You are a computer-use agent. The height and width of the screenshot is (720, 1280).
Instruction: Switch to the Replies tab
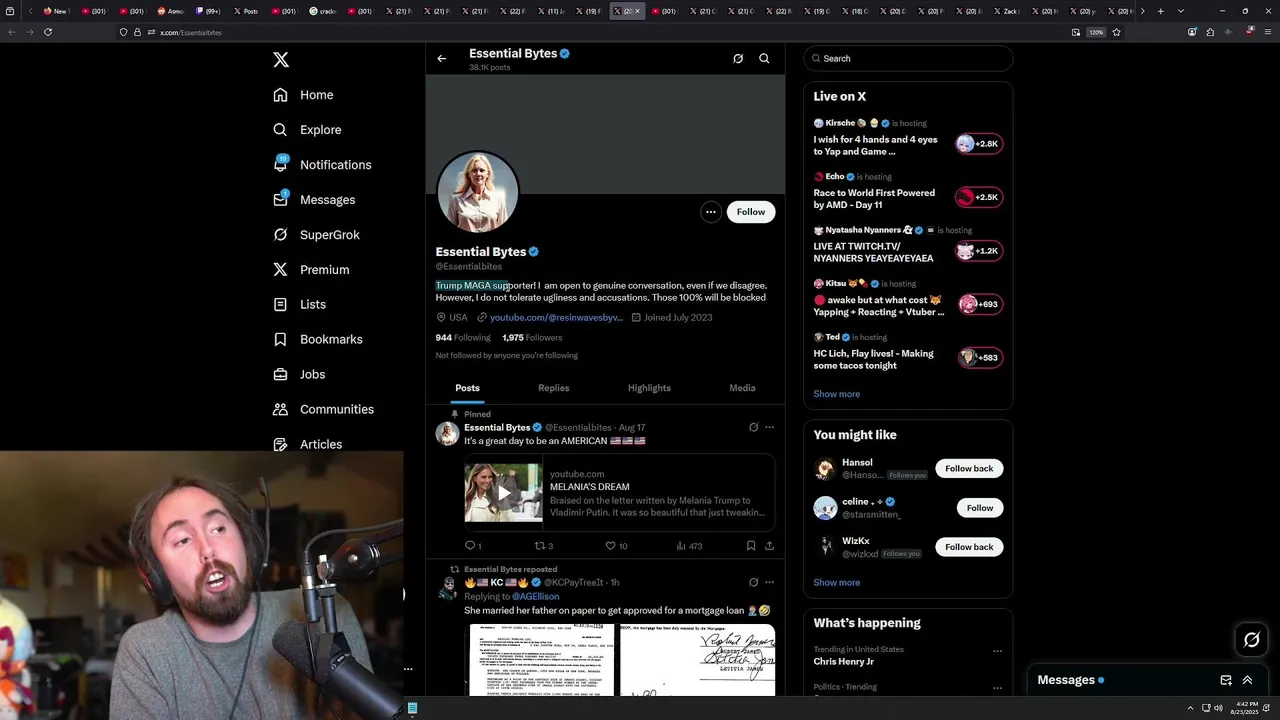click(x=553, y=388)
